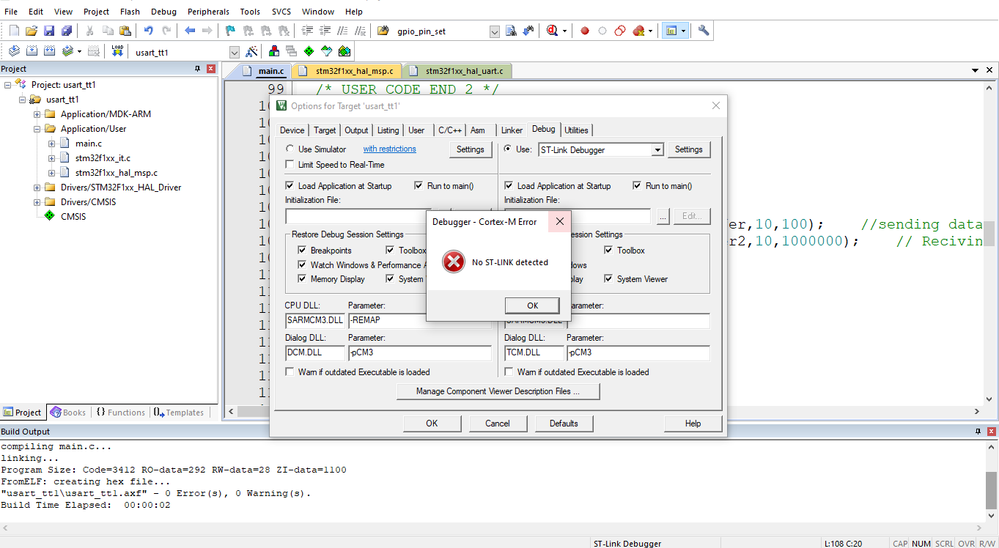Open the Flash menu

130,11
